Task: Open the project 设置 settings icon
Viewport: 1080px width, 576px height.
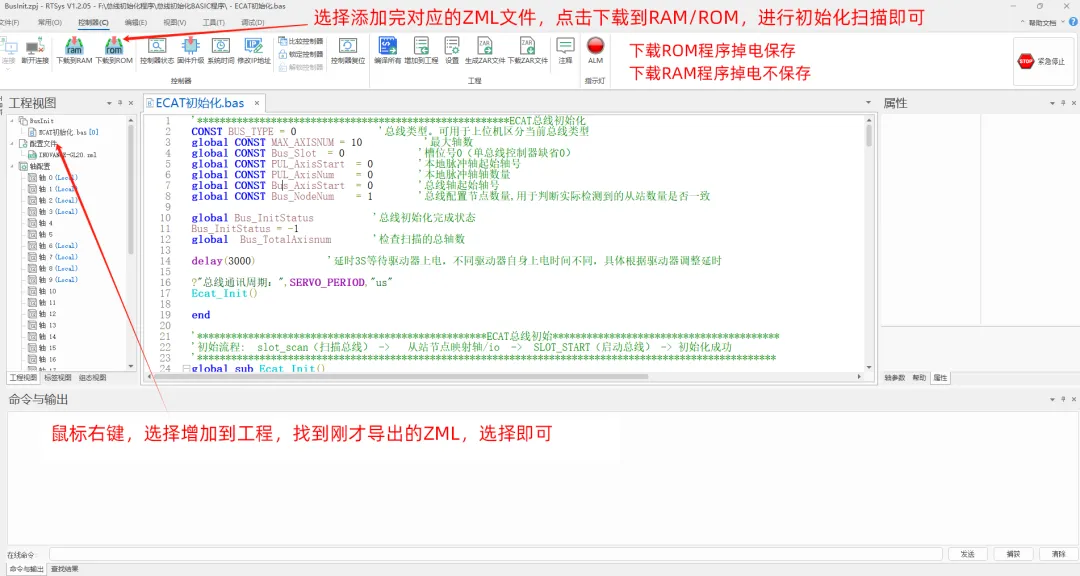Action: click(x=452, y=52)
